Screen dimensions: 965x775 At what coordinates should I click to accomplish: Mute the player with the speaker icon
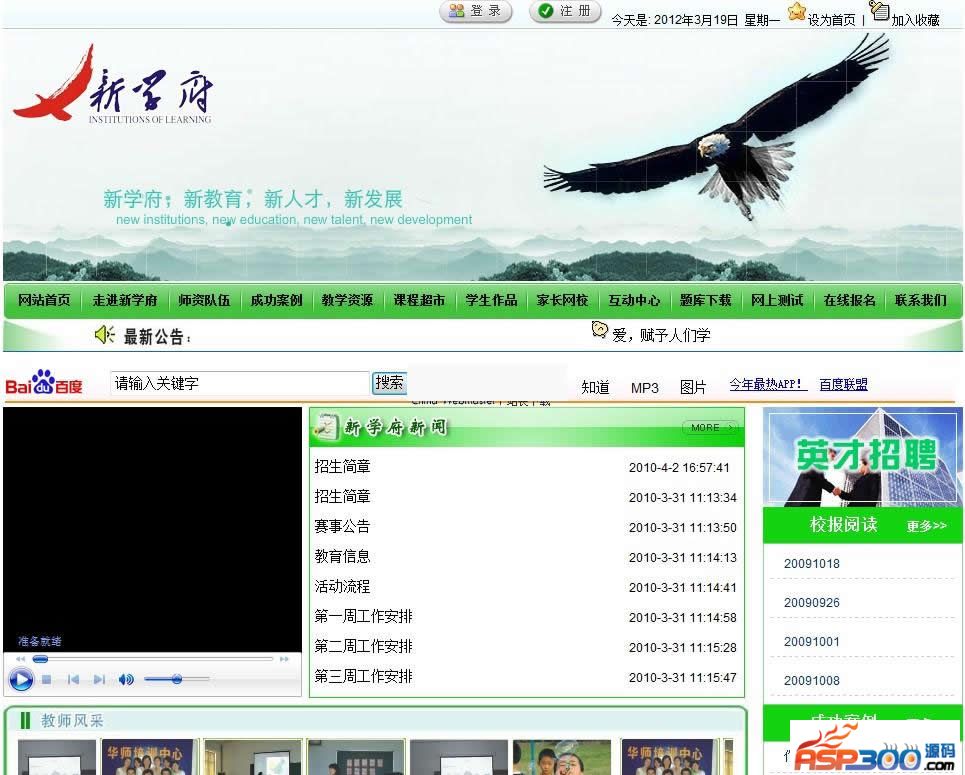click(x=126, y=680)
